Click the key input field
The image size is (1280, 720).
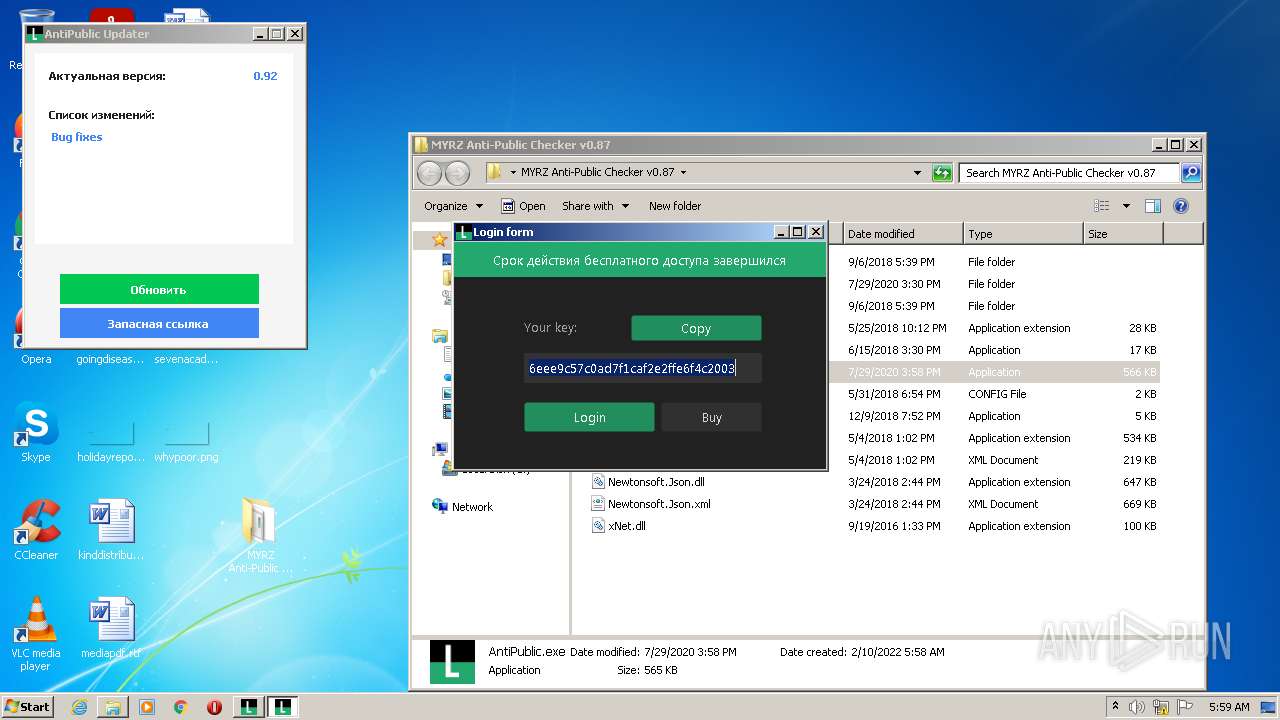642,368
